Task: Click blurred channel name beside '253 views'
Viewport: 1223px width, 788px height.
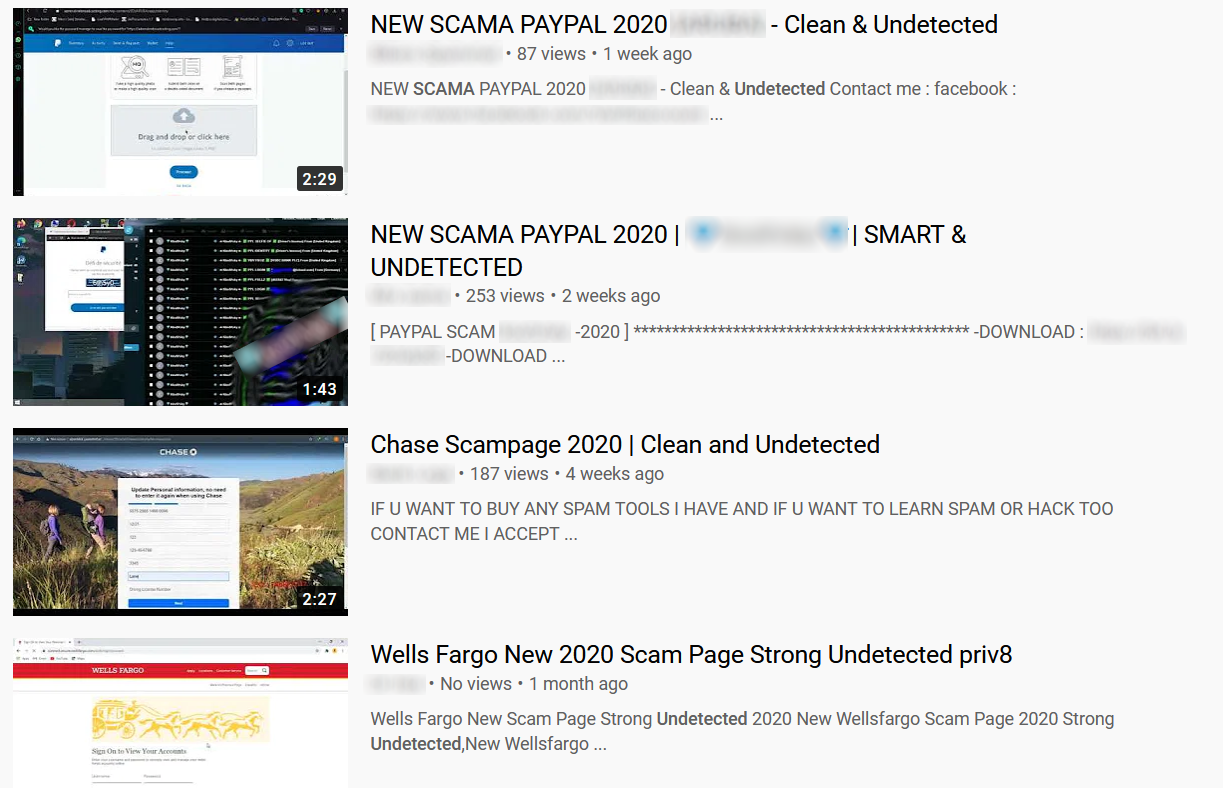Action: [x=408, y=296]
